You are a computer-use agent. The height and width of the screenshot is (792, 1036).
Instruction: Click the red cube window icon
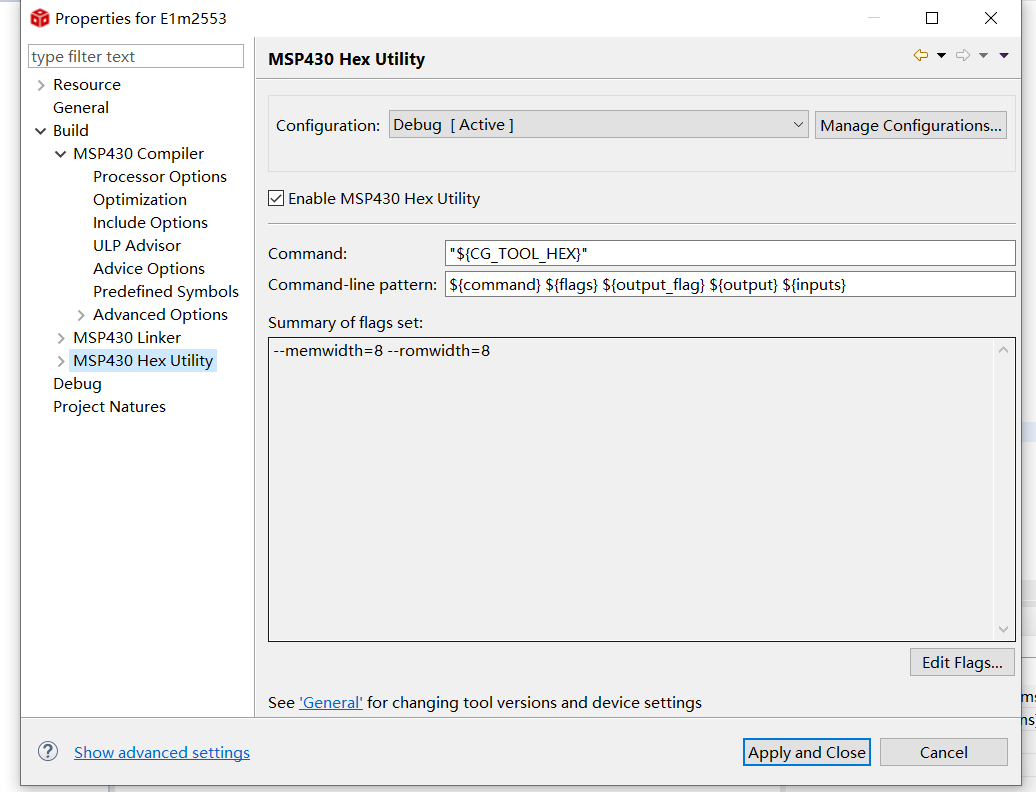[x=40, y=18]
